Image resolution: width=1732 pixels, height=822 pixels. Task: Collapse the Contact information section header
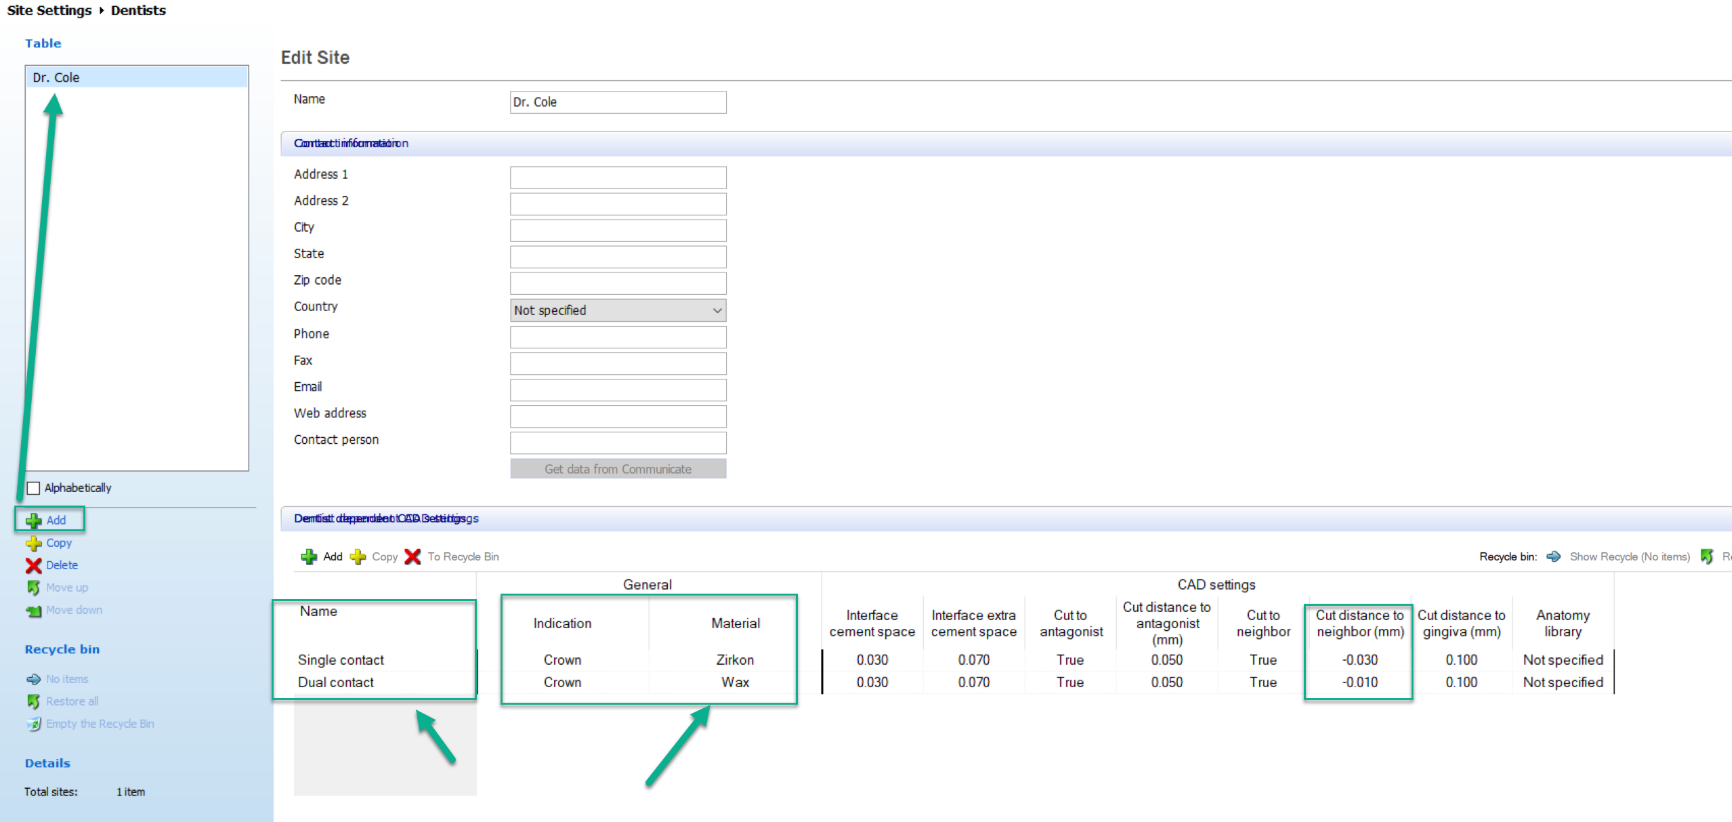click(350, 143)
